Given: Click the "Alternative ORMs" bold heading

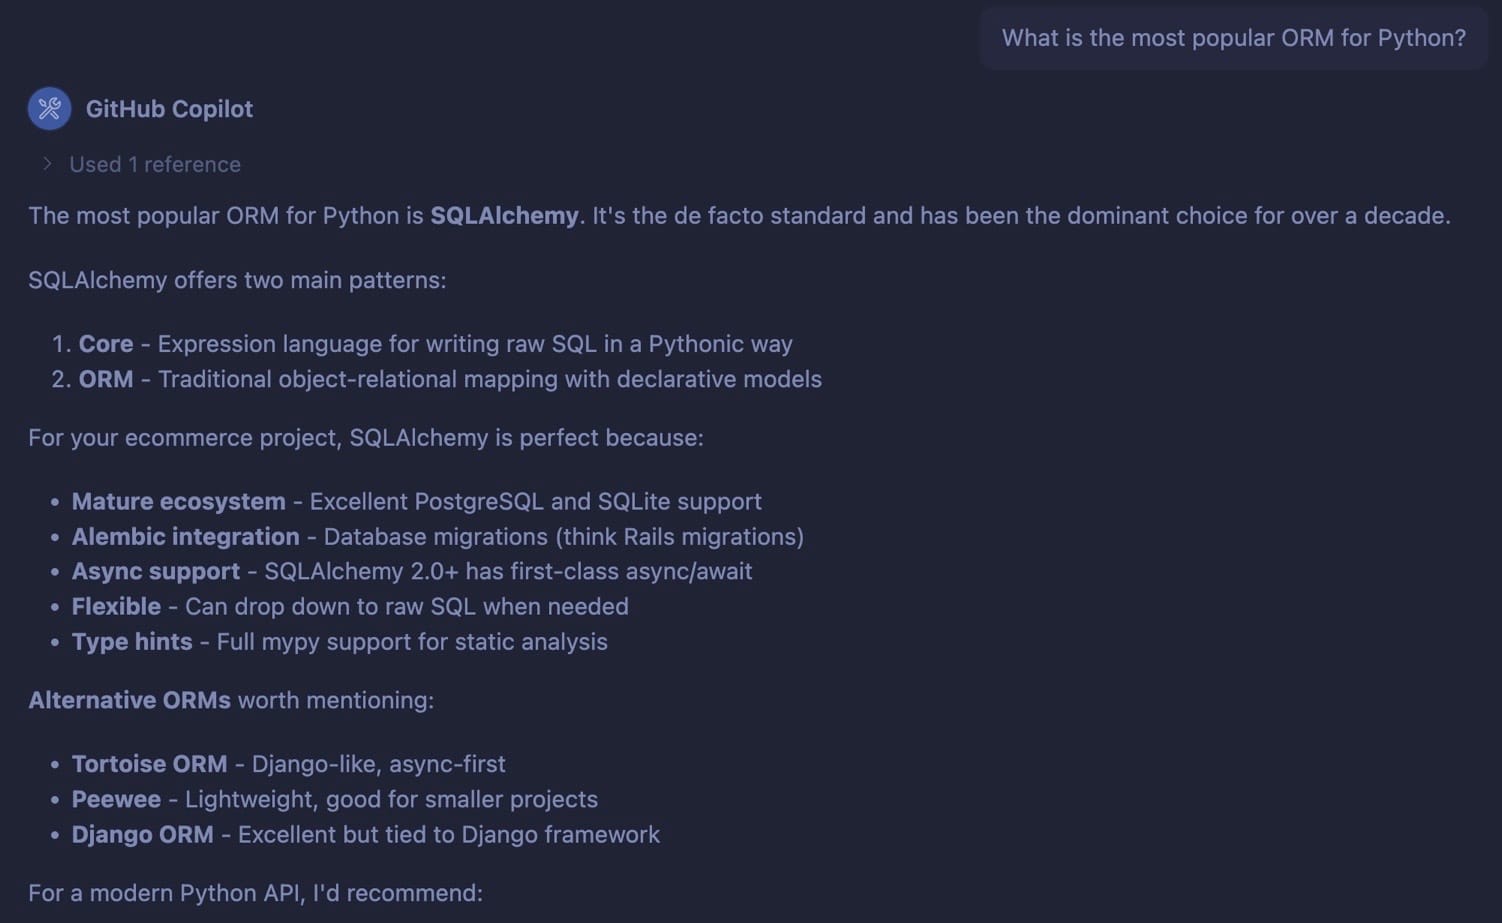Looking at the screenshot, I should [x=129, y=700].
